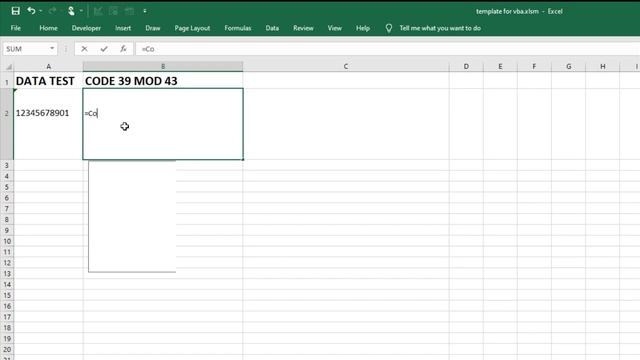Select the row 5 header
Image resolution: width=640 pixels, height=360 pixels.
click(7, 187)
